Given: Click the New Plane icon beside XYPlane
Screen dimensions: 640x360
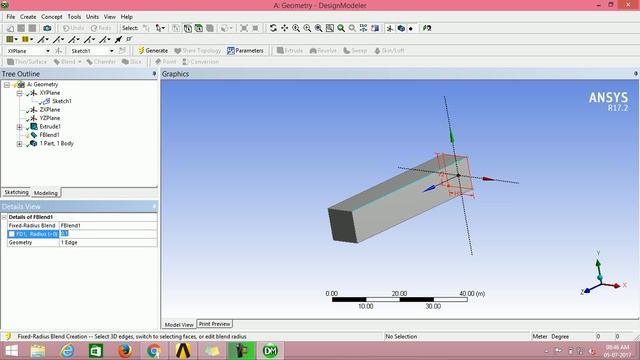Looking at the screenshot, I should click(x=58, y=51).
